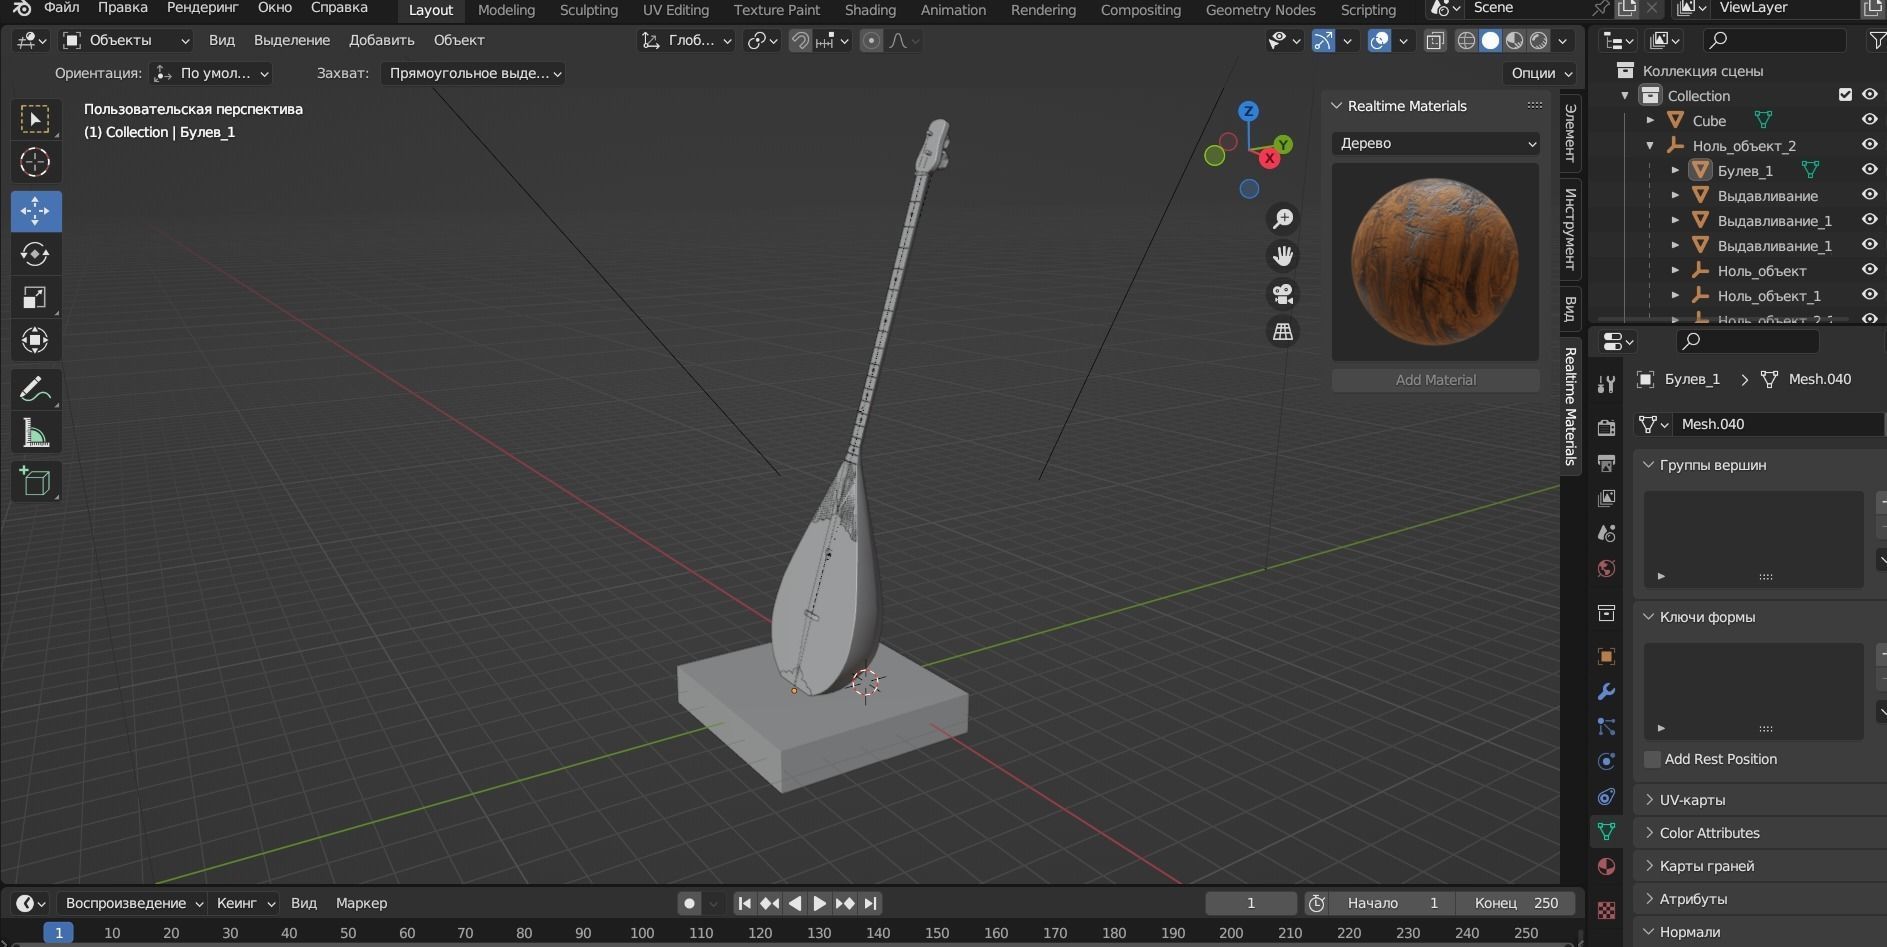Viewport: 1887px width, 947px height.
Task: Enable Add Rest Position checkbox
Action: click(1652, 759)
